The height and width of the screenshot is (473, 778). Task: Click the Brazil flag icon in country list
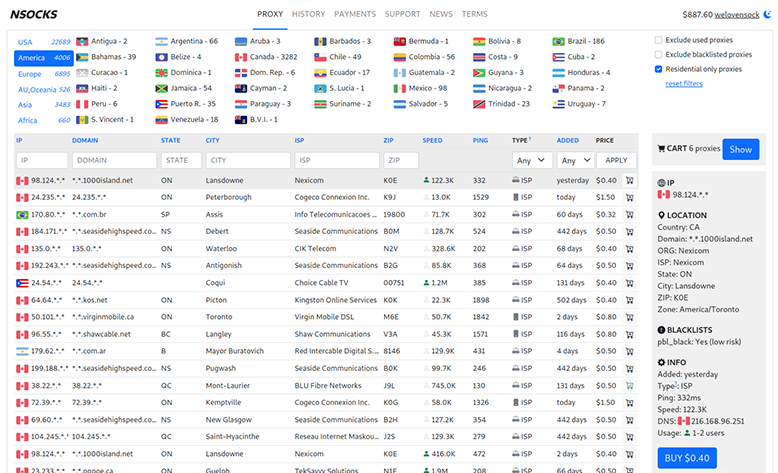pos(558,42)
